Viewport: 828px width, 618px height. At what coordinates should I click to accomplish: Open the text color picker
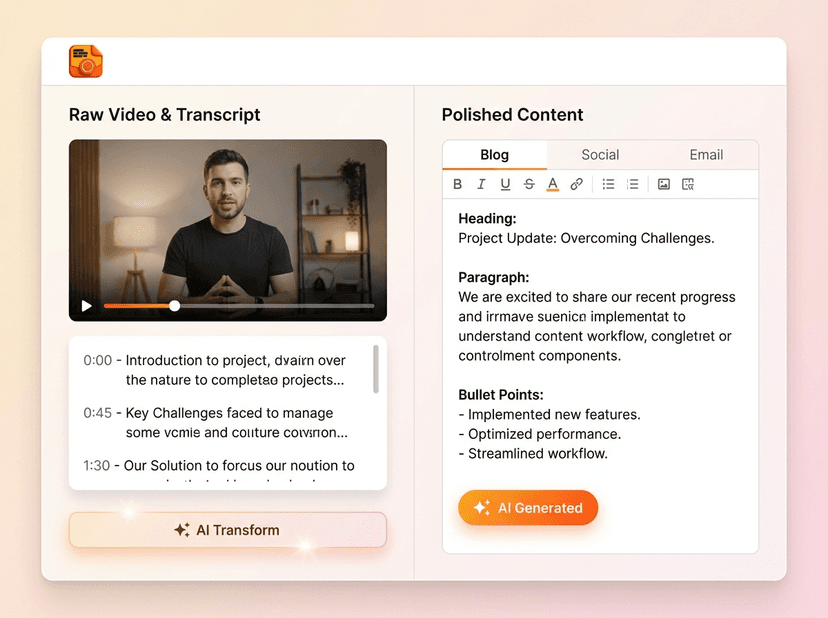553,184
